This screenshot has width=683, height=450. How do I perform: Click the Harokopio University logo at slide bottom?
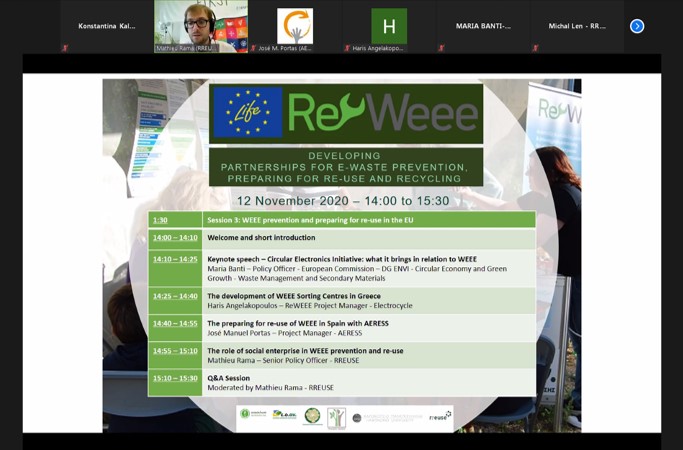[387, 418]
